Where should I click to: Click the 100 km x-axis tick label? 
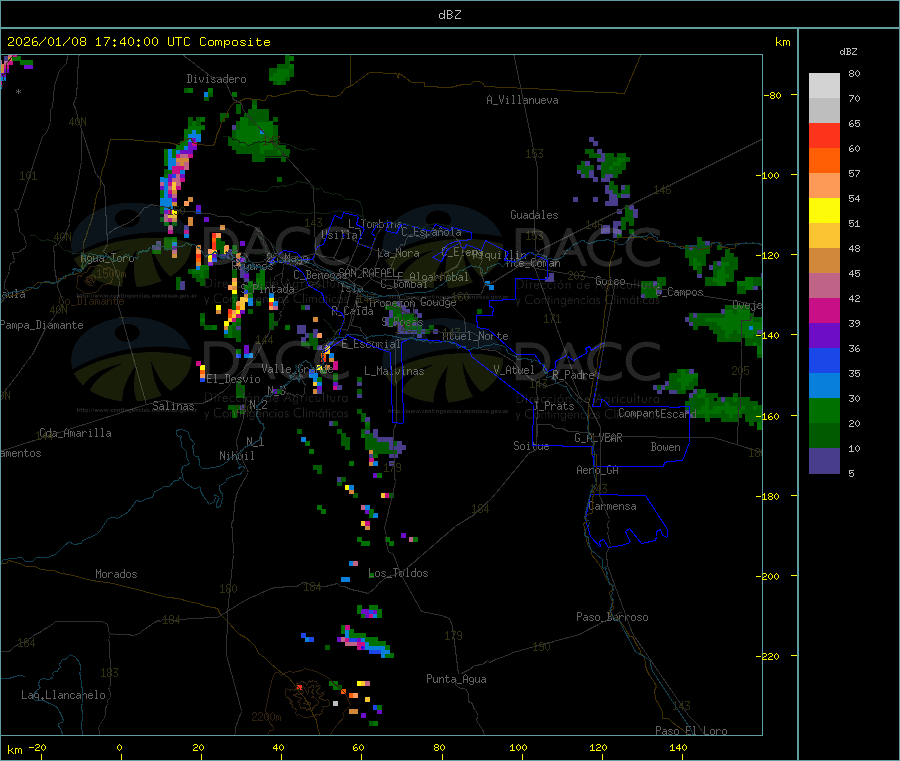pos(518,747)
